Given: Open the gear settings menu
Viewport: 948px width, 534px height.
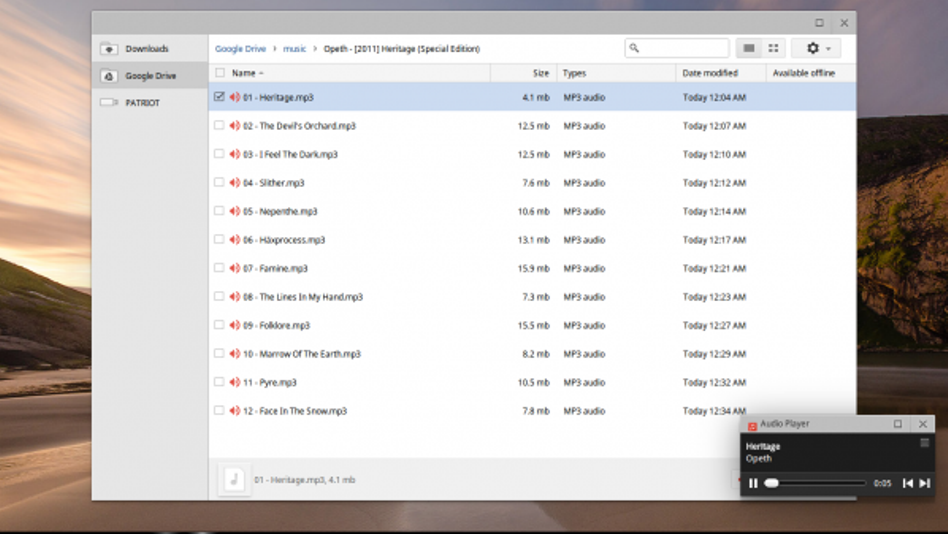Looking at the screenshot, I should pos(816,48).
